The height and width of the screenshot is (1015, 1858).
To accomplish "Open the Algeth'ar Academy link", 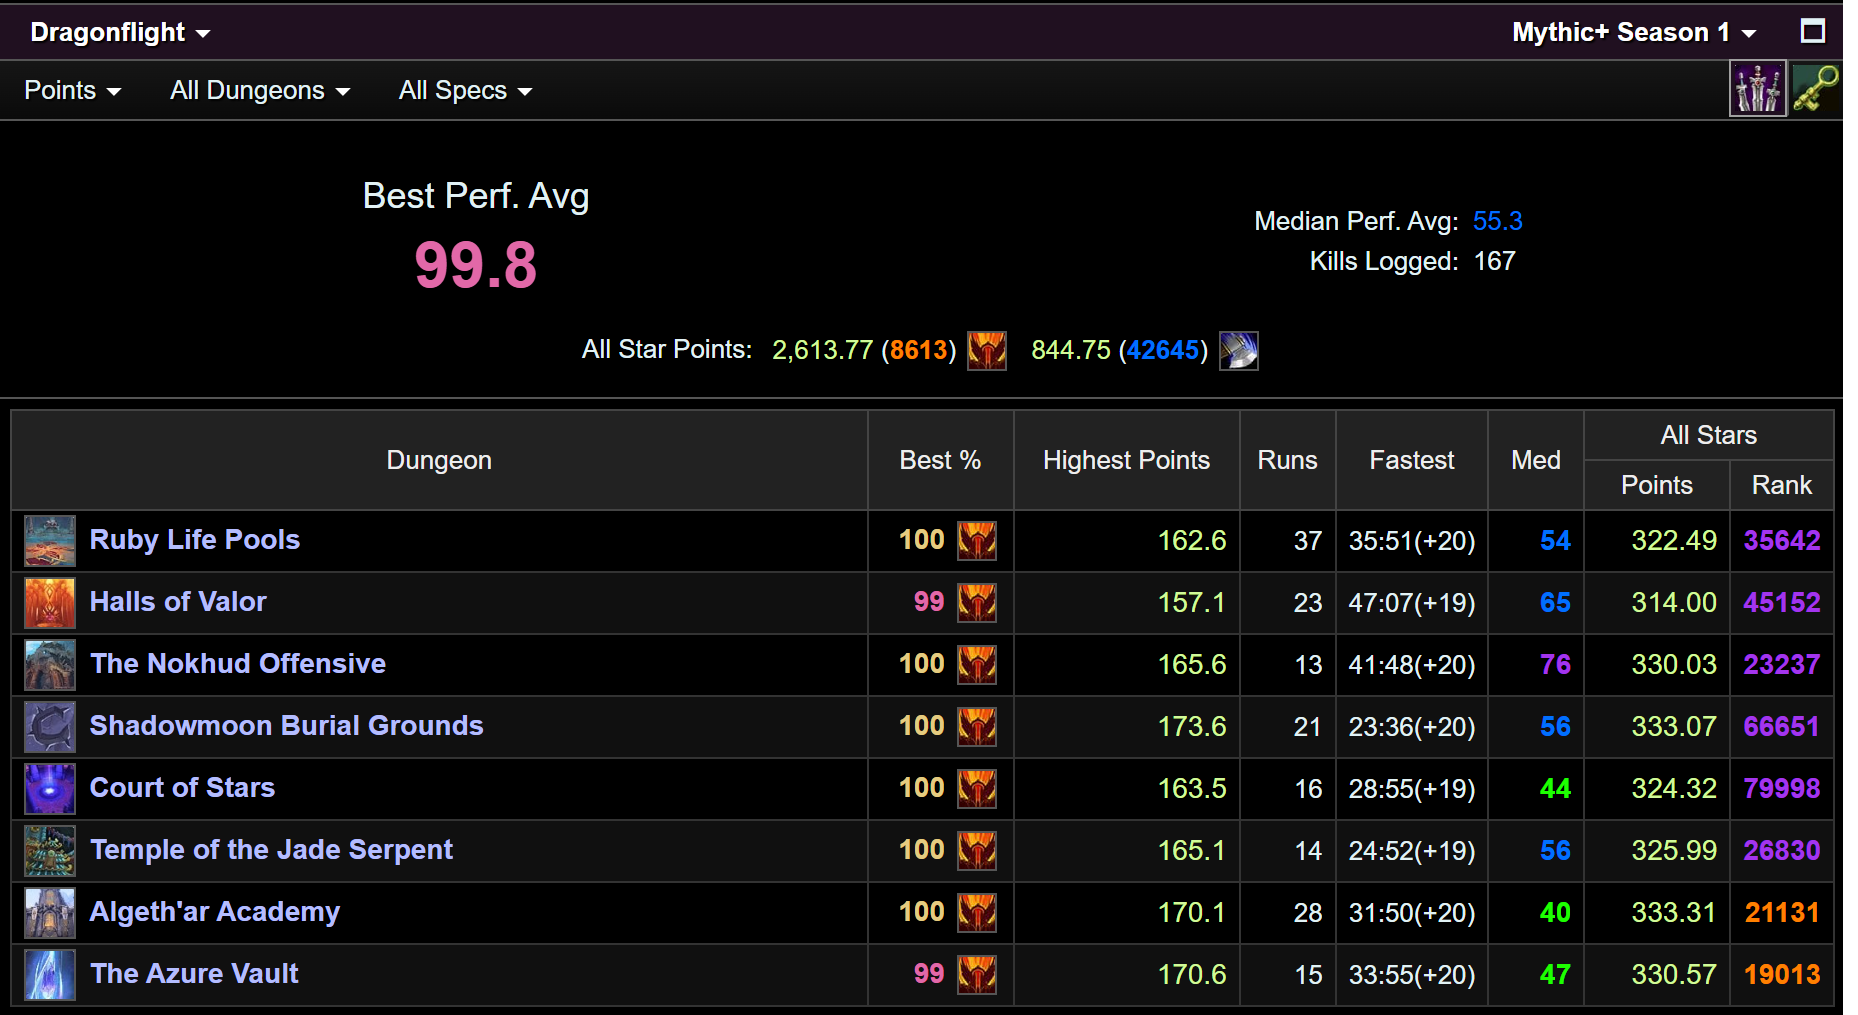I will coord(215,912).
